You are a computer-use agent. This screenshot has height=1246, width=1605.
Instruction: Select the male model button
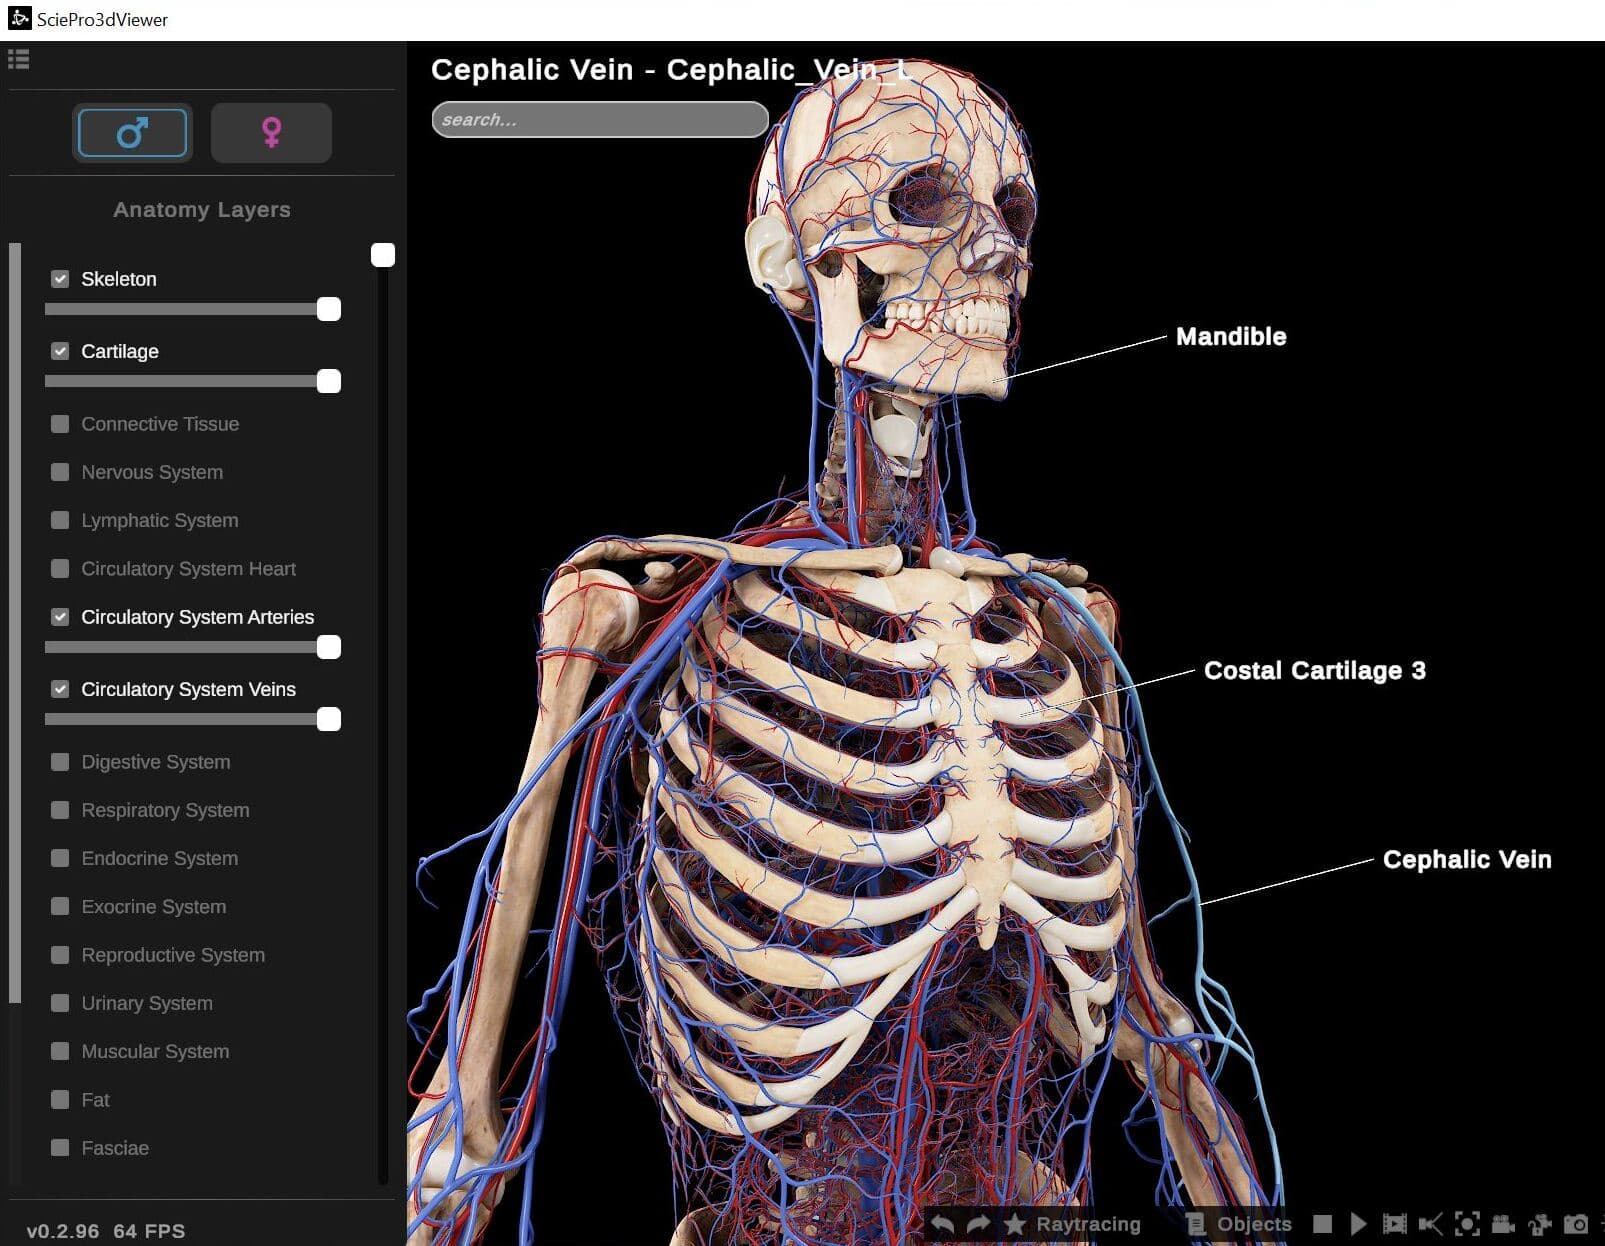[x=132, y=133]
